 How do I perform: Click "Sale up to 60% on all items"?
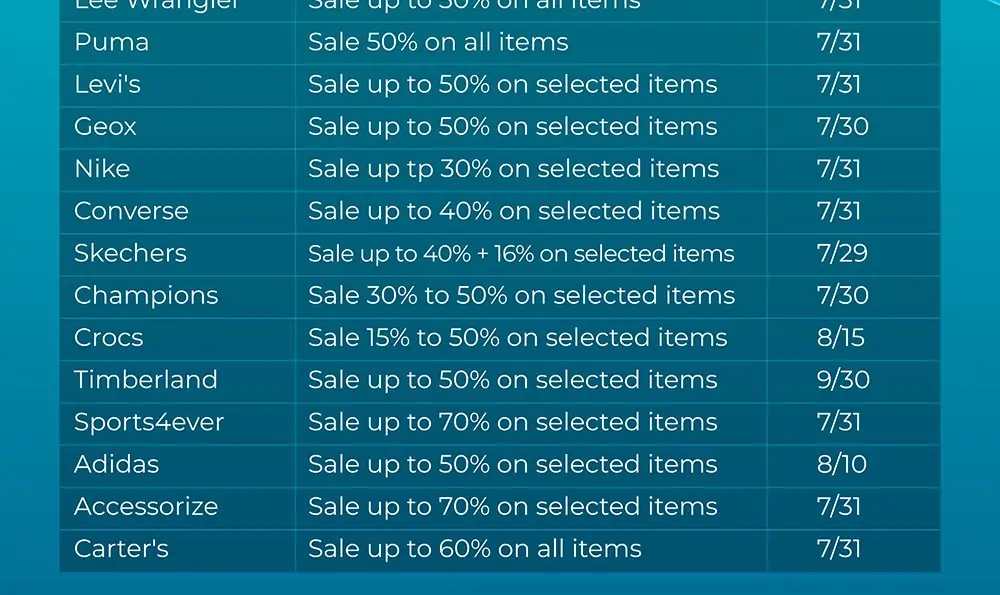(x=474, y=548)
